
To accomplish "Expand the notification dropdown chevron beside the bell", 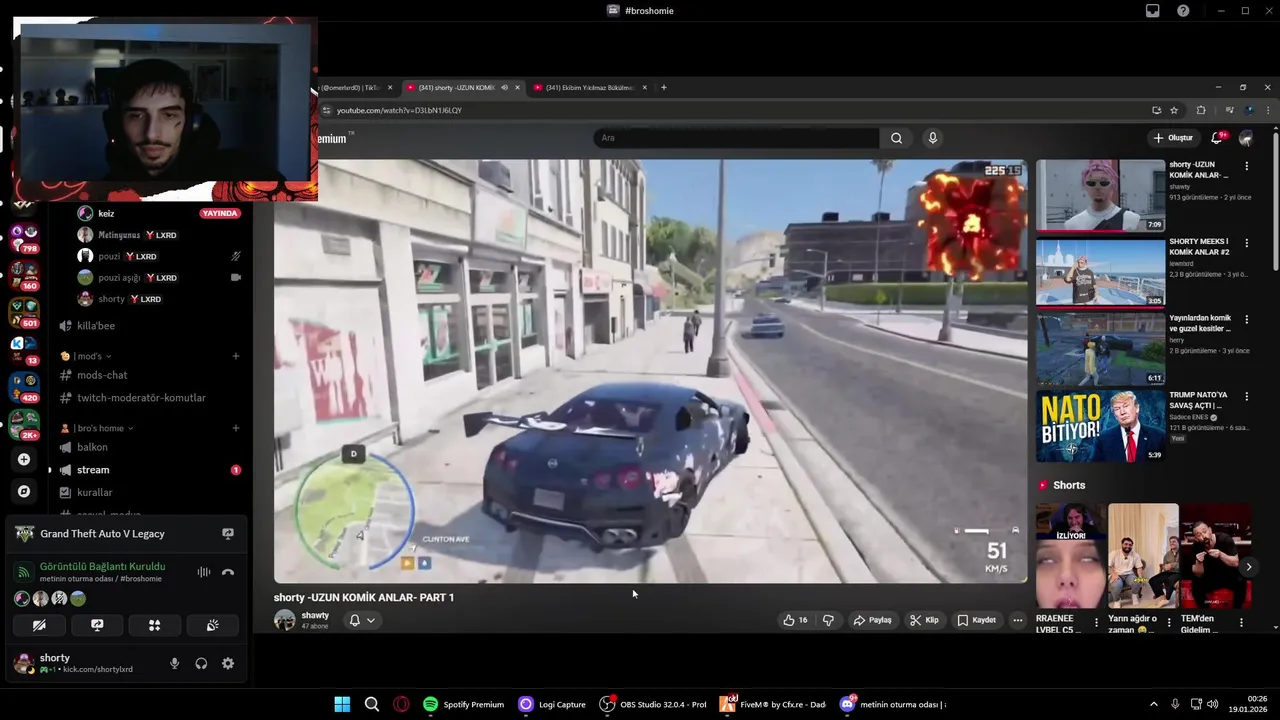I will pos(370,620).
